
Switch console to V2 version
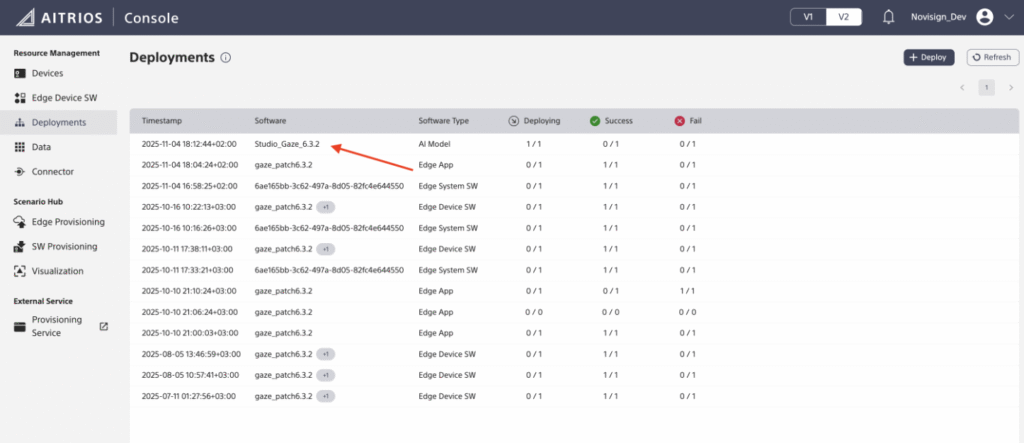click(842, 17)
